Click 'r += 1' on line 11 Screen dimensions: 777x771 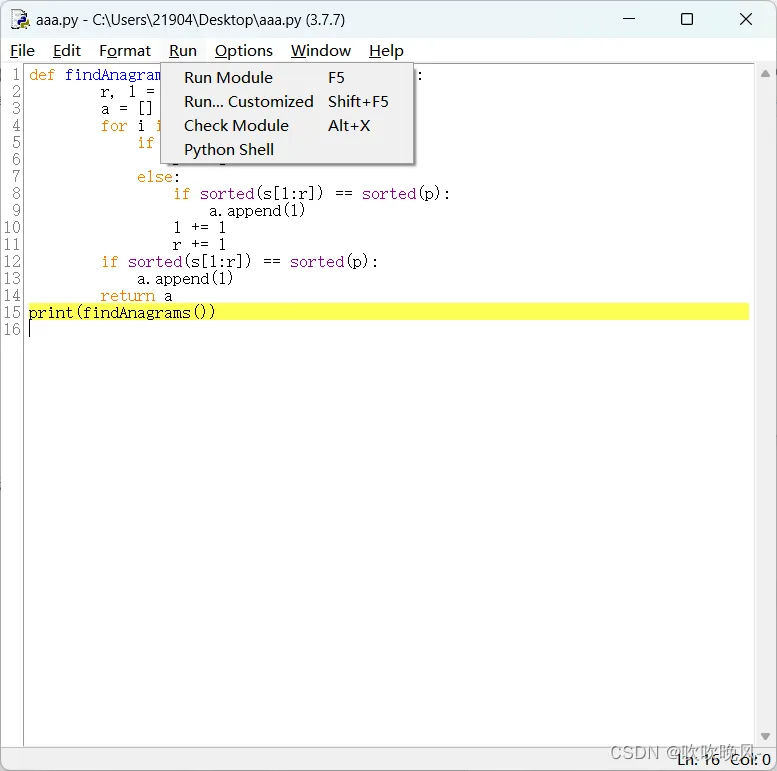199,244
